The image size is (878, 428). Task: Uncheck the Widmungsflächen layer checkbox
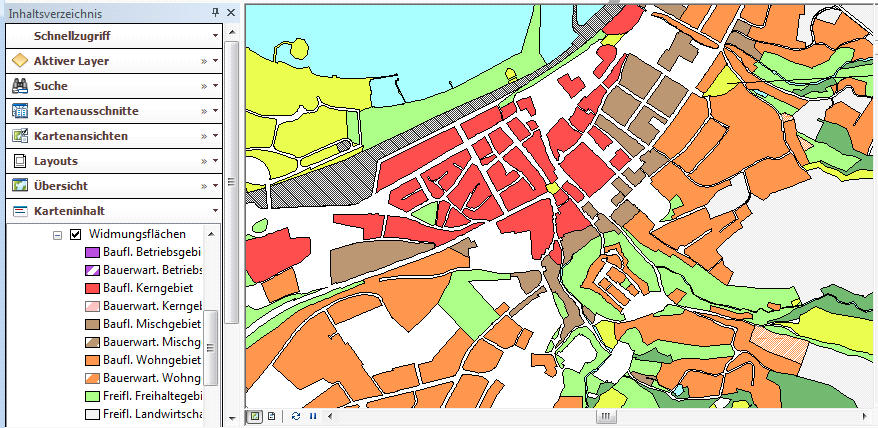tap(75, 234)
